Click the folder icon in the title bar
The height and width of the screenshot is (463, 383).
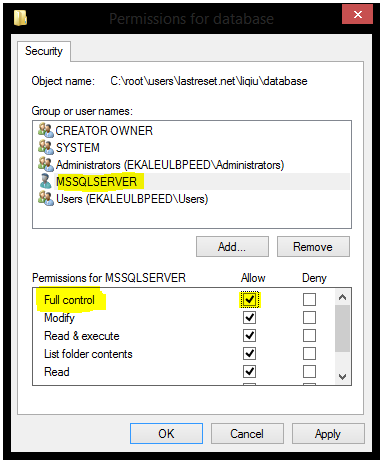tap(20, 18)
